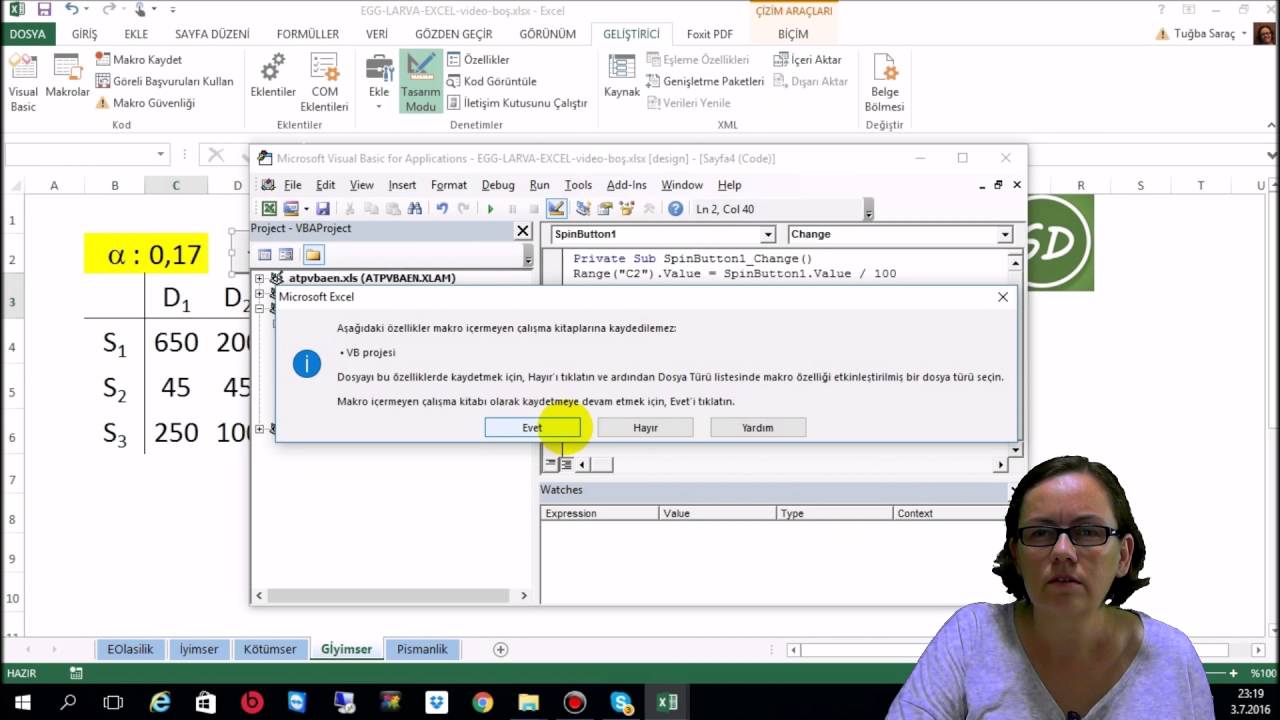Switch to FORMÜLLER ribbon tab
Screen dimensions: 1280x720
308,34
